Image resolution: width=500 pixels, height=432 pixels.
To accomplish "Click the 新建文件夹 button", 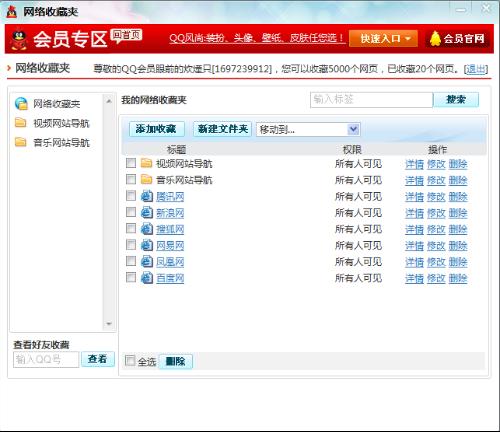I will pos(222,129).
